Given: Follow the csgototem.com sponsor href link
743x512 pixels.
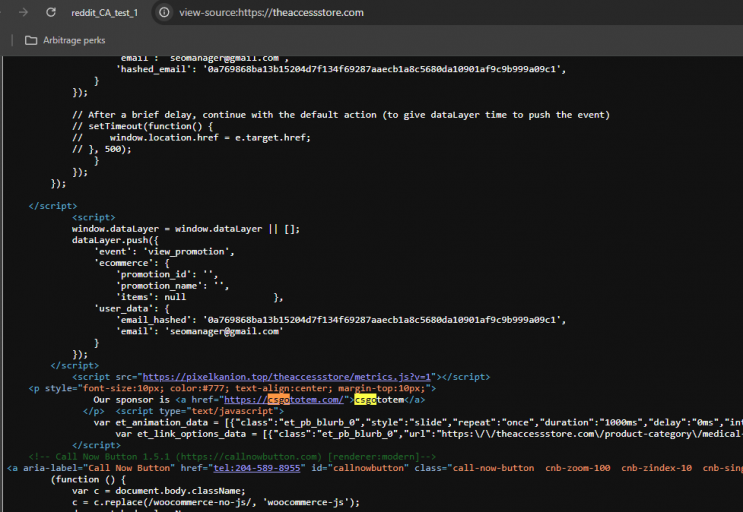Looking at the screenshot, I should (x=284, y=400).
